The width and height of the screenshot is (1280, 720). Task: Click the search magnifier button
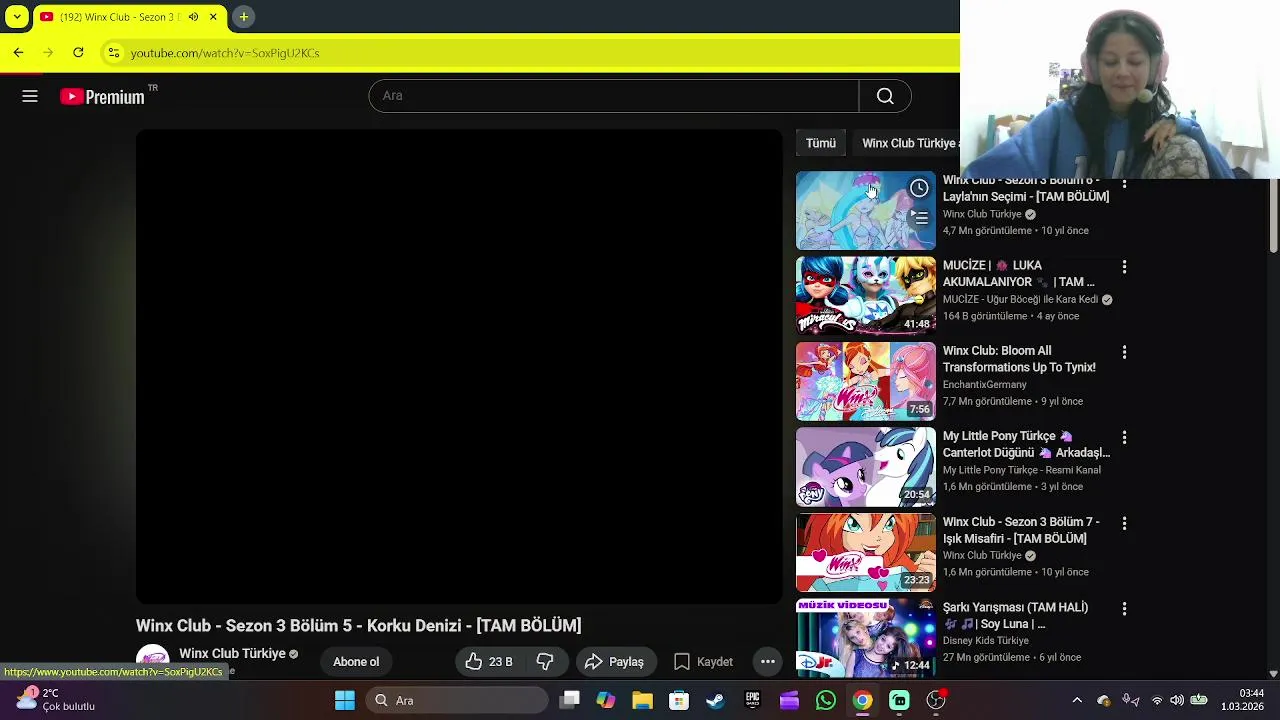pos(885,96)
